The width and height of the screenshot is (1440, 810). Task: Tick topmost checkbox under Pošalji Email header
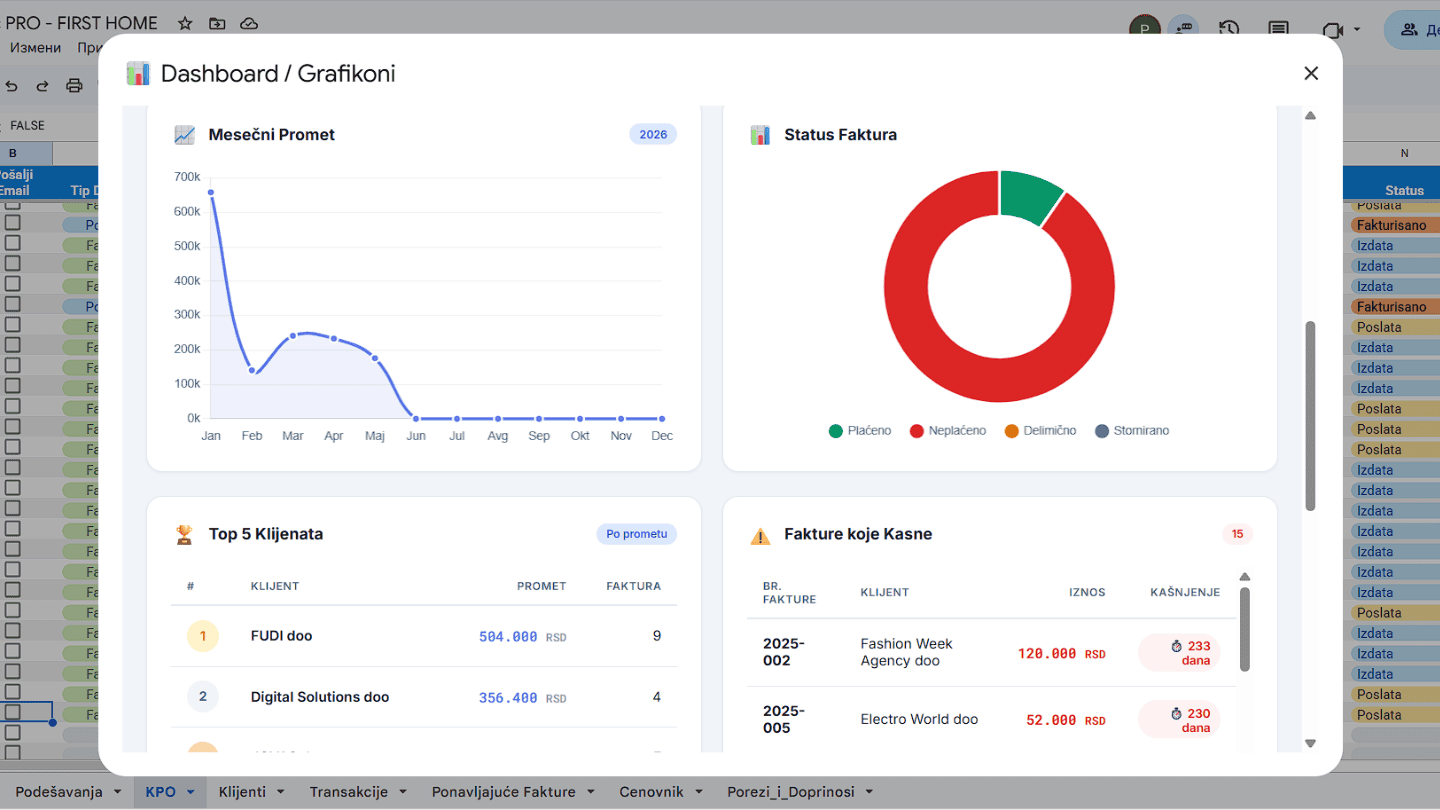point(12,204)
